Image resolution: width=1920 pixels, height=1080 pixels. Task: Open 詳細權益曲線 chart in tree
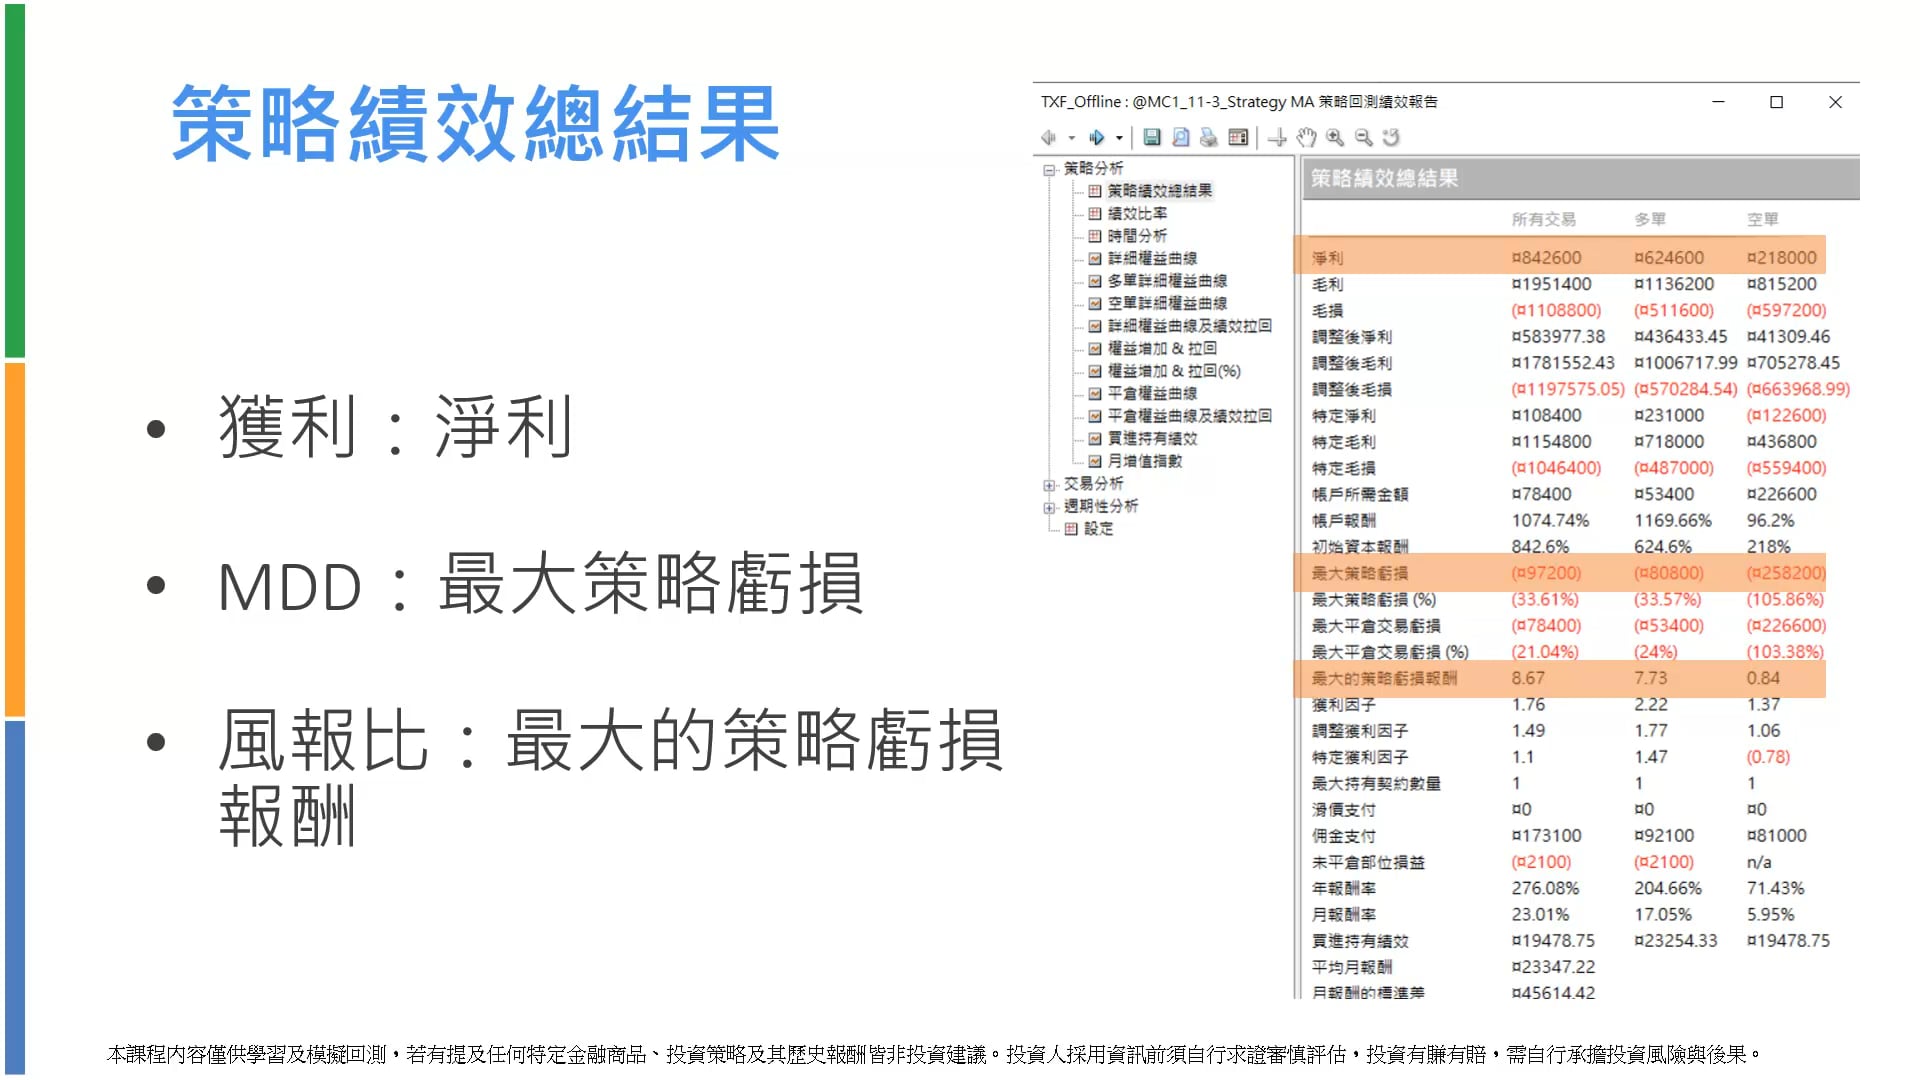pyautogui.click(x=1152, y=258)
